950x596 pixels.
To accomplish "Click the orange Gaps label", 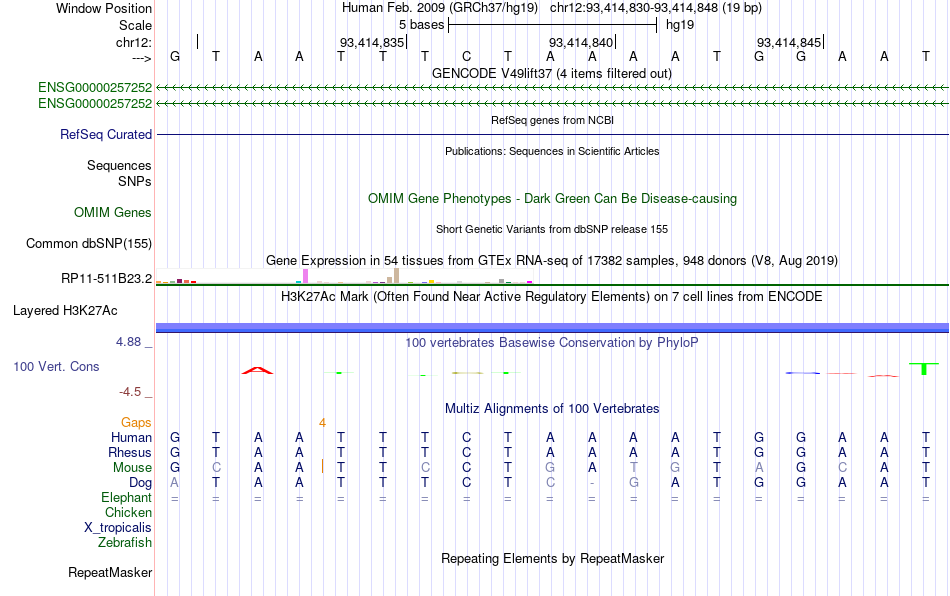I will click(136, 423).
